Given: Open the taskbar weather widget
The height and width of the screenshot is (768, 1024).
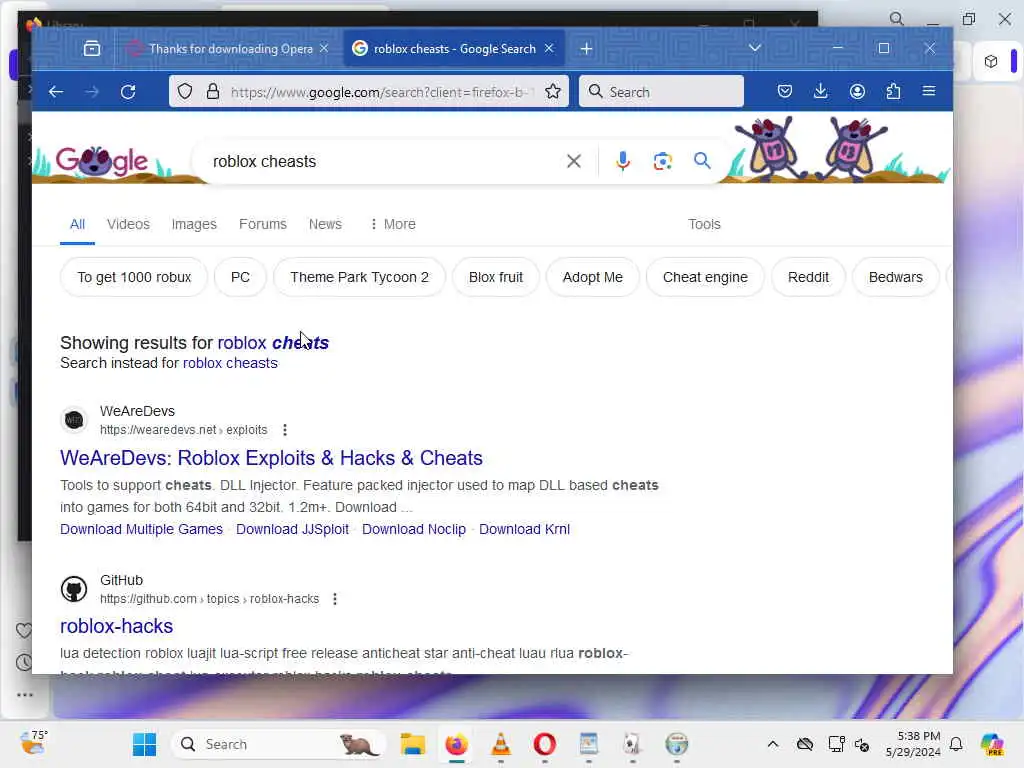Looking at the screenshot, I should [x=33, y=743].
